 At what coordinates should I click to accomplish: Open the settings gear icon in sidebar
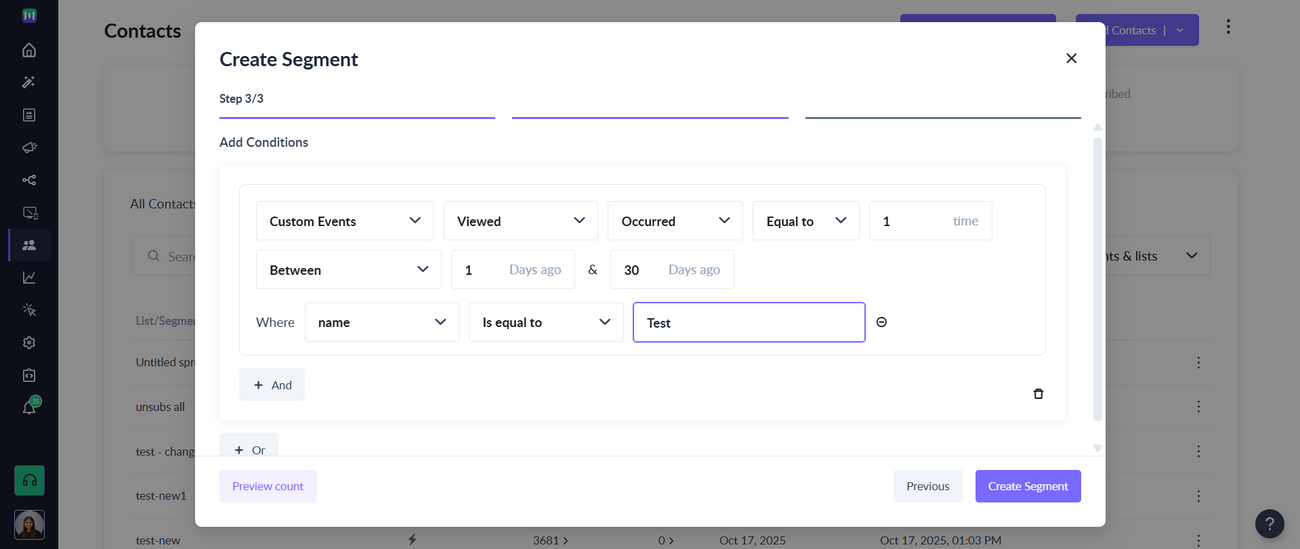pyautogui.click(x=29, y=343)
